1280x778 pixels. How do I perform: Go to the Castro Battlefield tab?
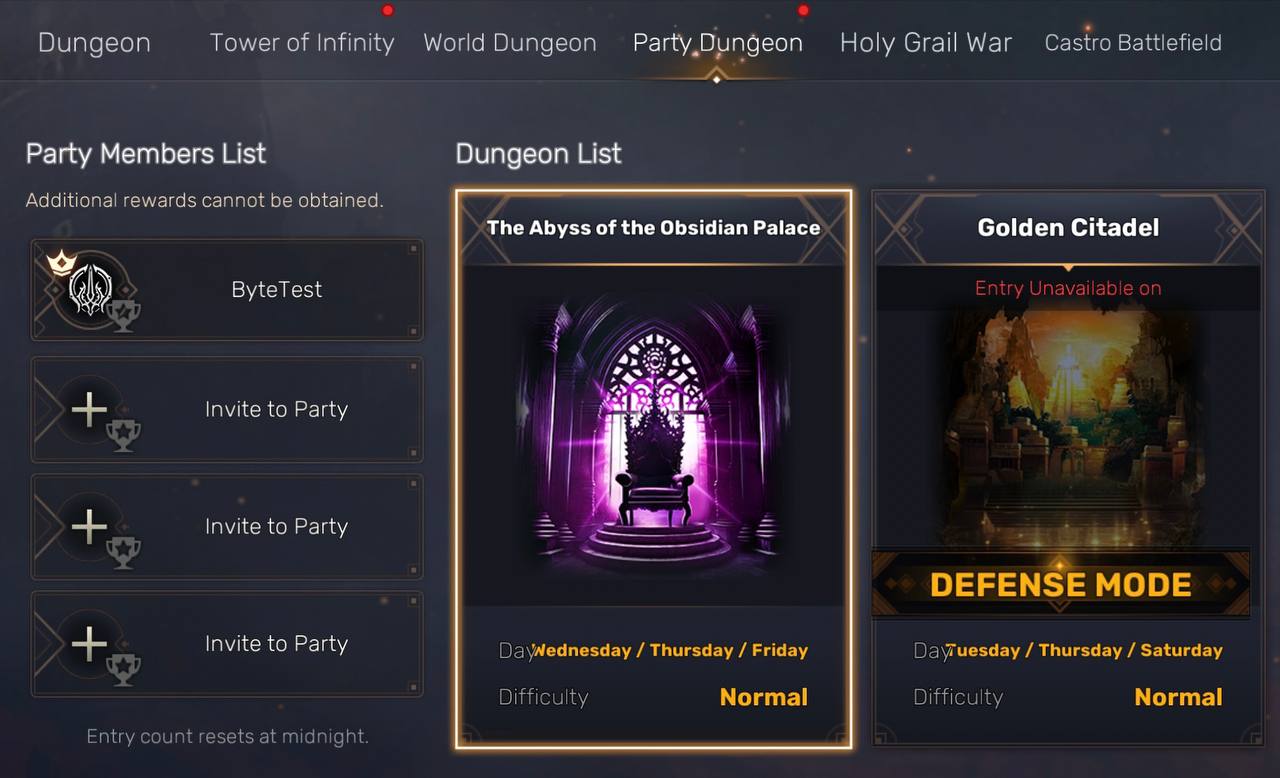coord(1133,43)
